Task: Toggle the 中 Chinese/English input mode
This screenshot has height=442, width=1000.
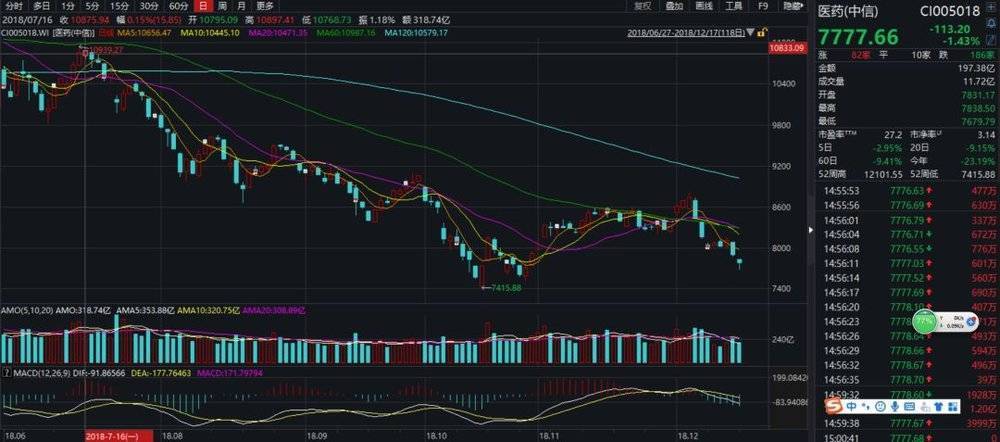Action: (848, 409)
